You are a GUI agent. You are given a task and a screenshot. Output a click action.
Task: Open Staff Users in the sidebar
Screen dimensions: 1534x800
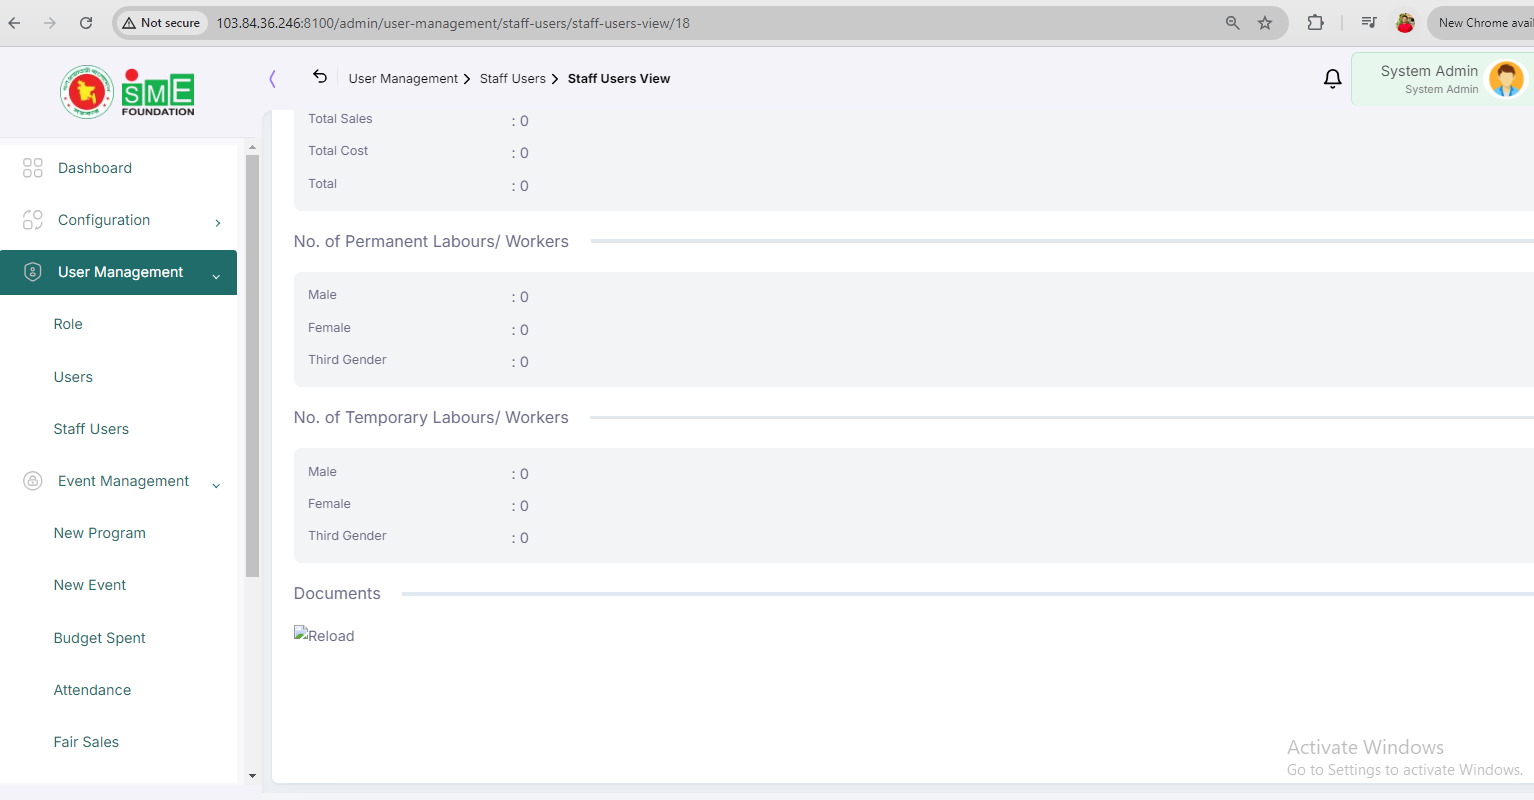(x=91, y=429)
